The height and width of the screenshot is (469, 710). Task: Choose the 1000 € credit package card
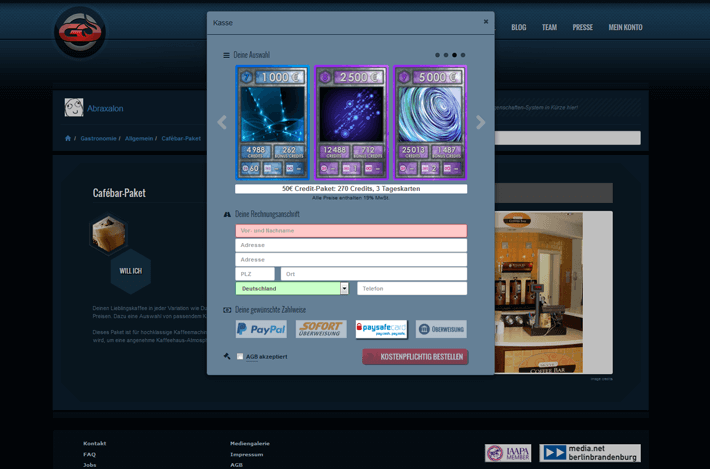point(272,122)
